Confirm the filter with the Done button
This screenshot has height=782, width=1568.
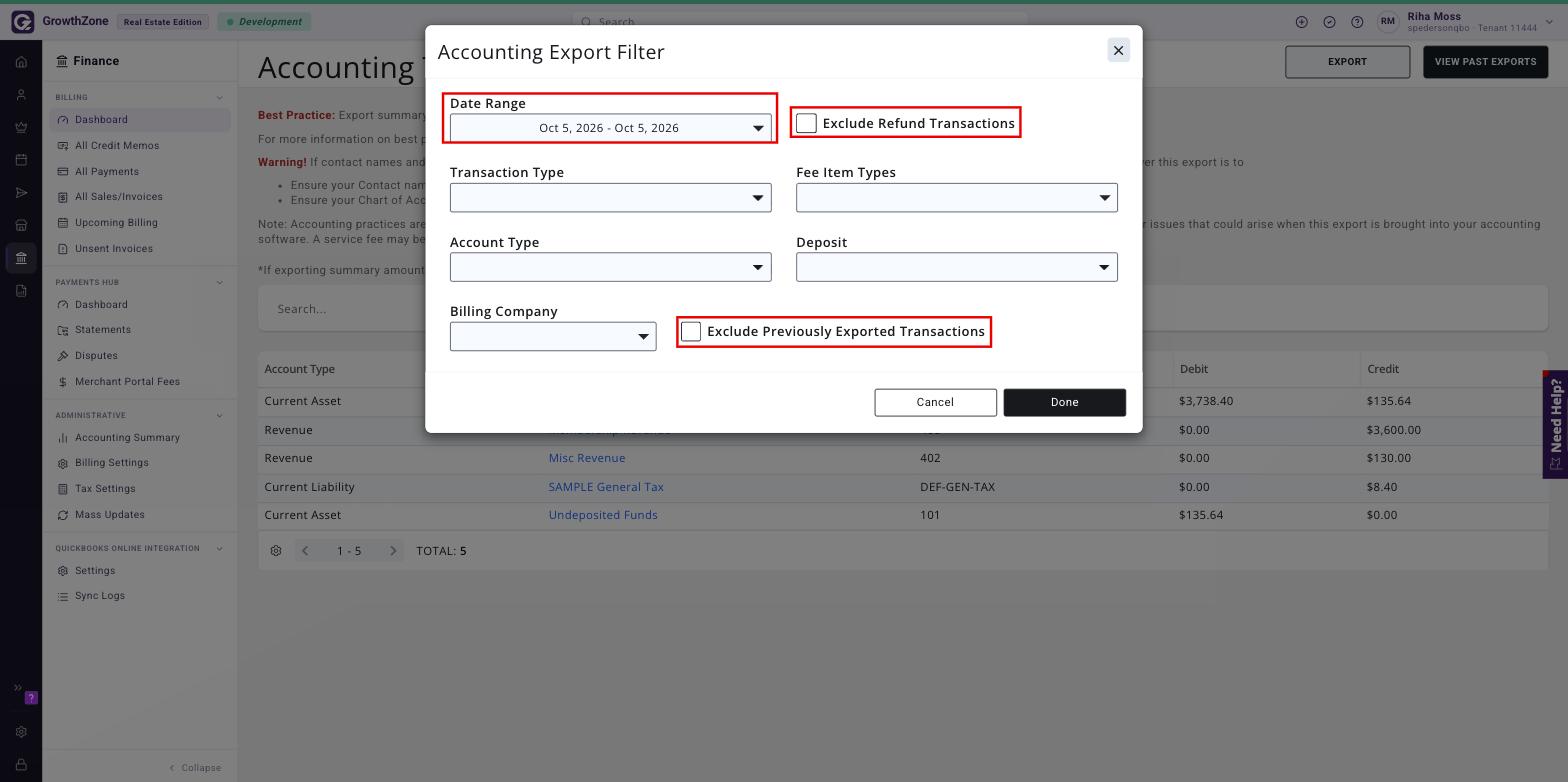point(1064,402)
